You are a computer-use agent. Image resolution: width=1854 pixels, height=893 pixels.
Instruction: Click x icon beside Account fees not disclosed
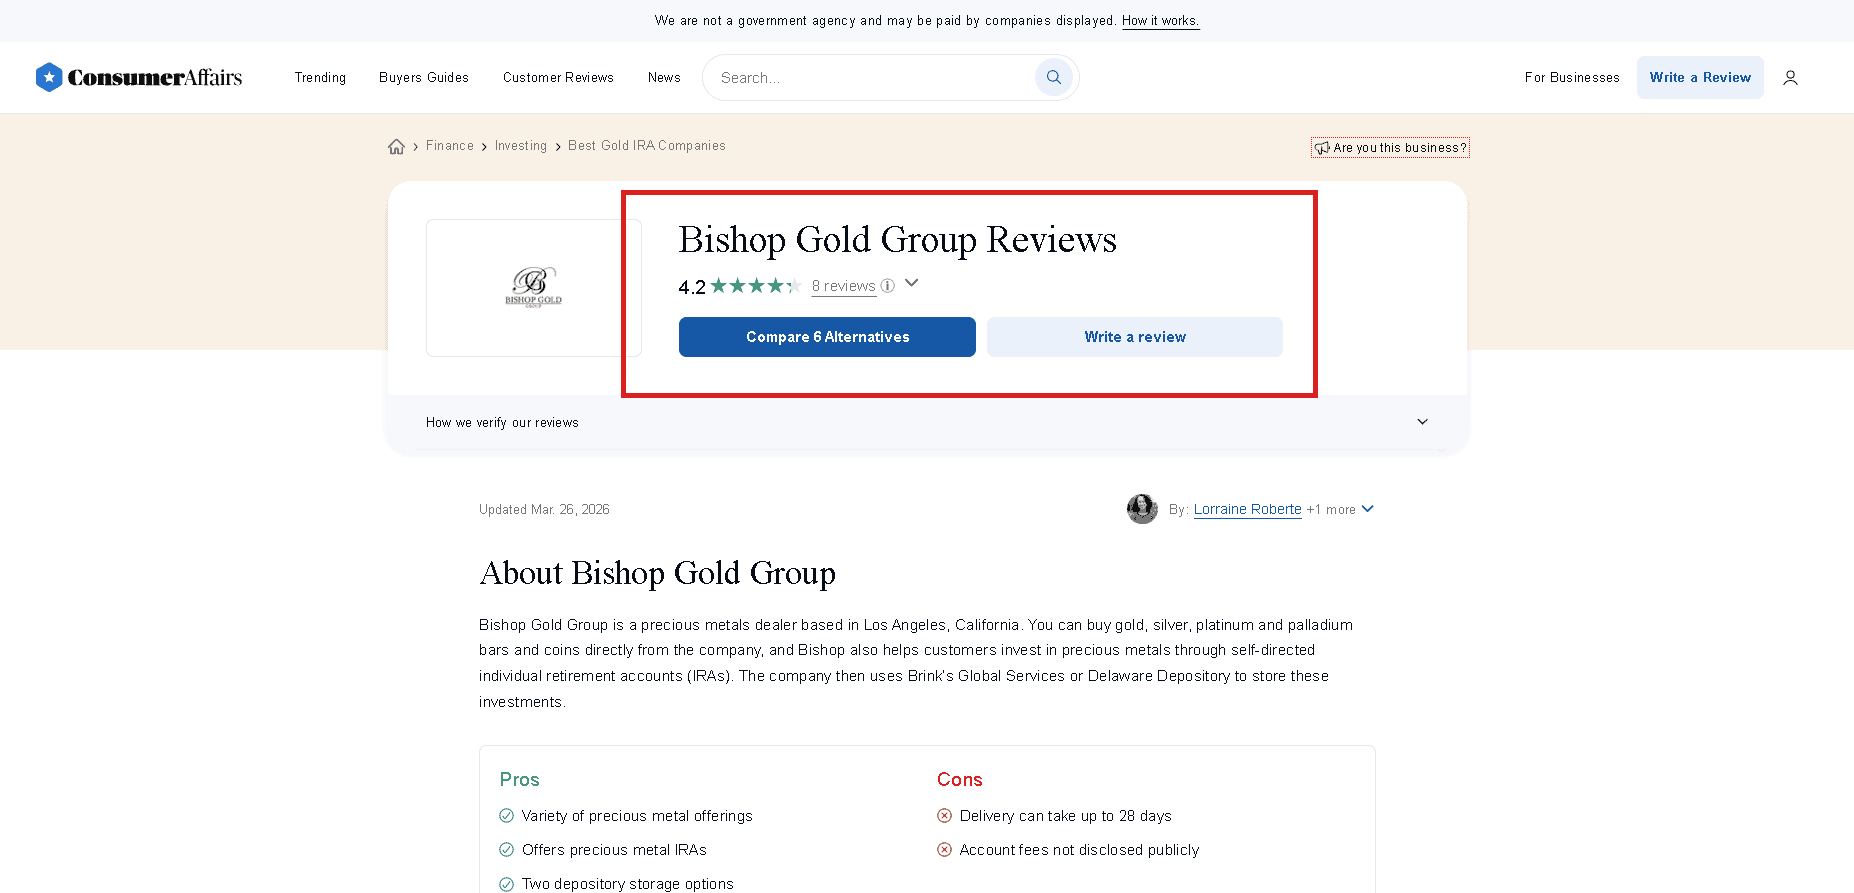click(944, 850)
